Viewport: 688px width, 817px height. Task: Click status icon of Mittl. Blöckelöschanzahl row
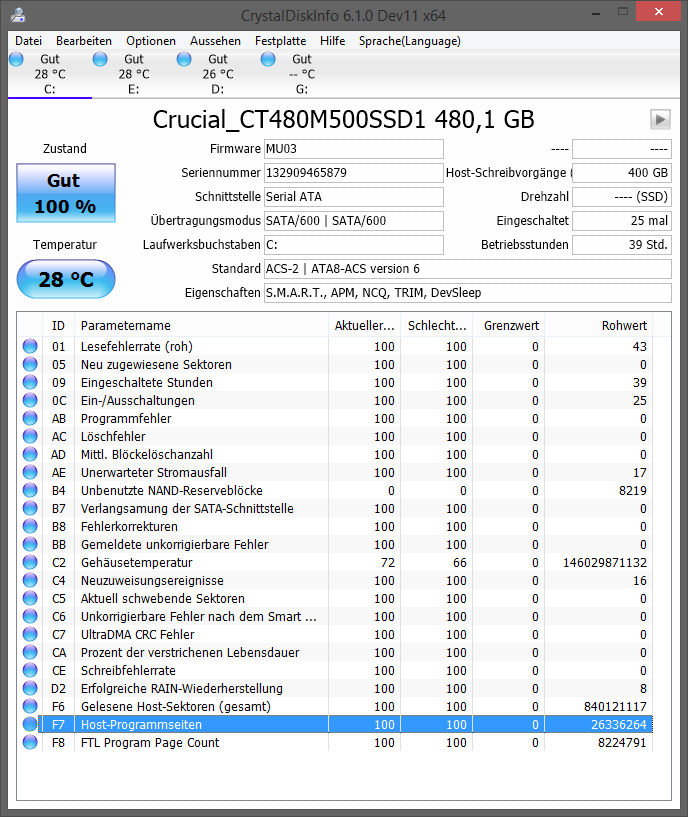pos(30,454)
